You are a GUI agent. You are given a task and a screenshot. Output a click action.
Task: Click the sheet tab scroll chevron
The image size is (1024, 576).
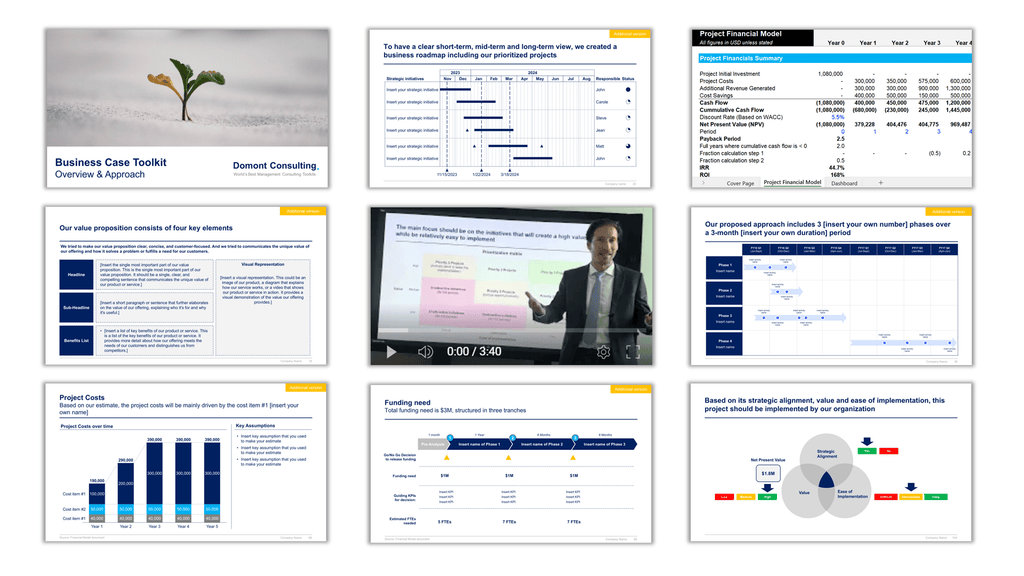(703, 182)
